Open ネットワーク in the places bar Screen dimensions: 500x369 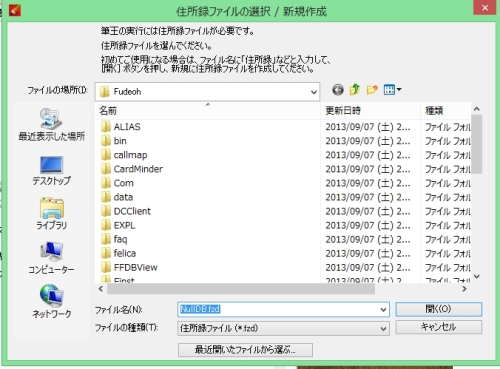coord(51,301)
